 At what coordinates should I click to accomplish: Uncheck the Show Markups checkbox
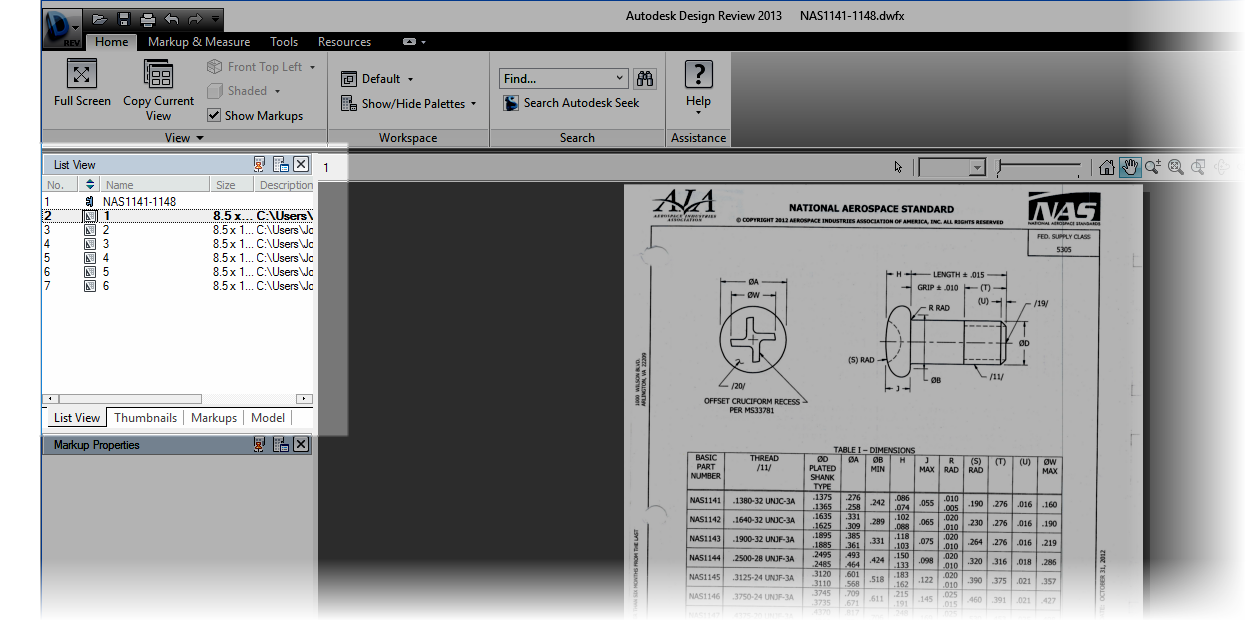click(x=214, y=115)
